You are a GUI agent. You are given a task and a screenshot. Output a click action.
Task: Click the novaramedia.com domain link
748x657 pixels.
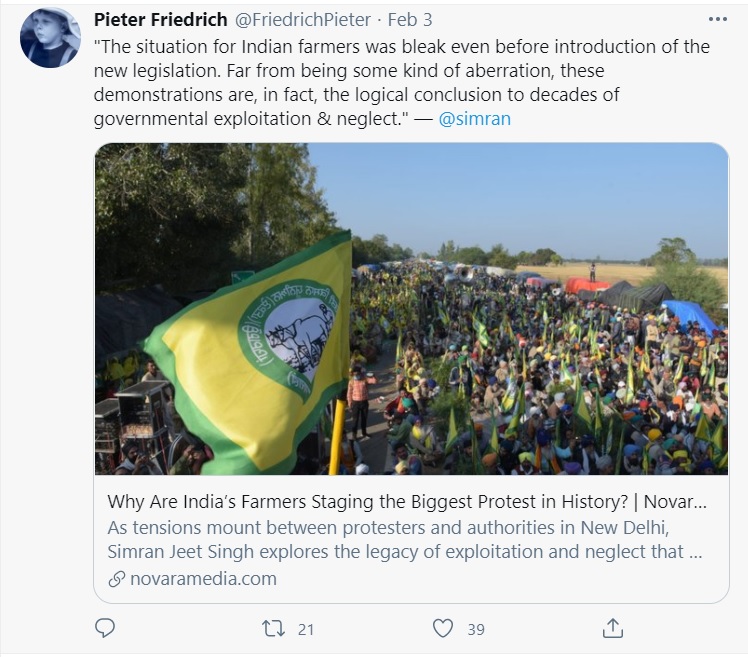203,578
